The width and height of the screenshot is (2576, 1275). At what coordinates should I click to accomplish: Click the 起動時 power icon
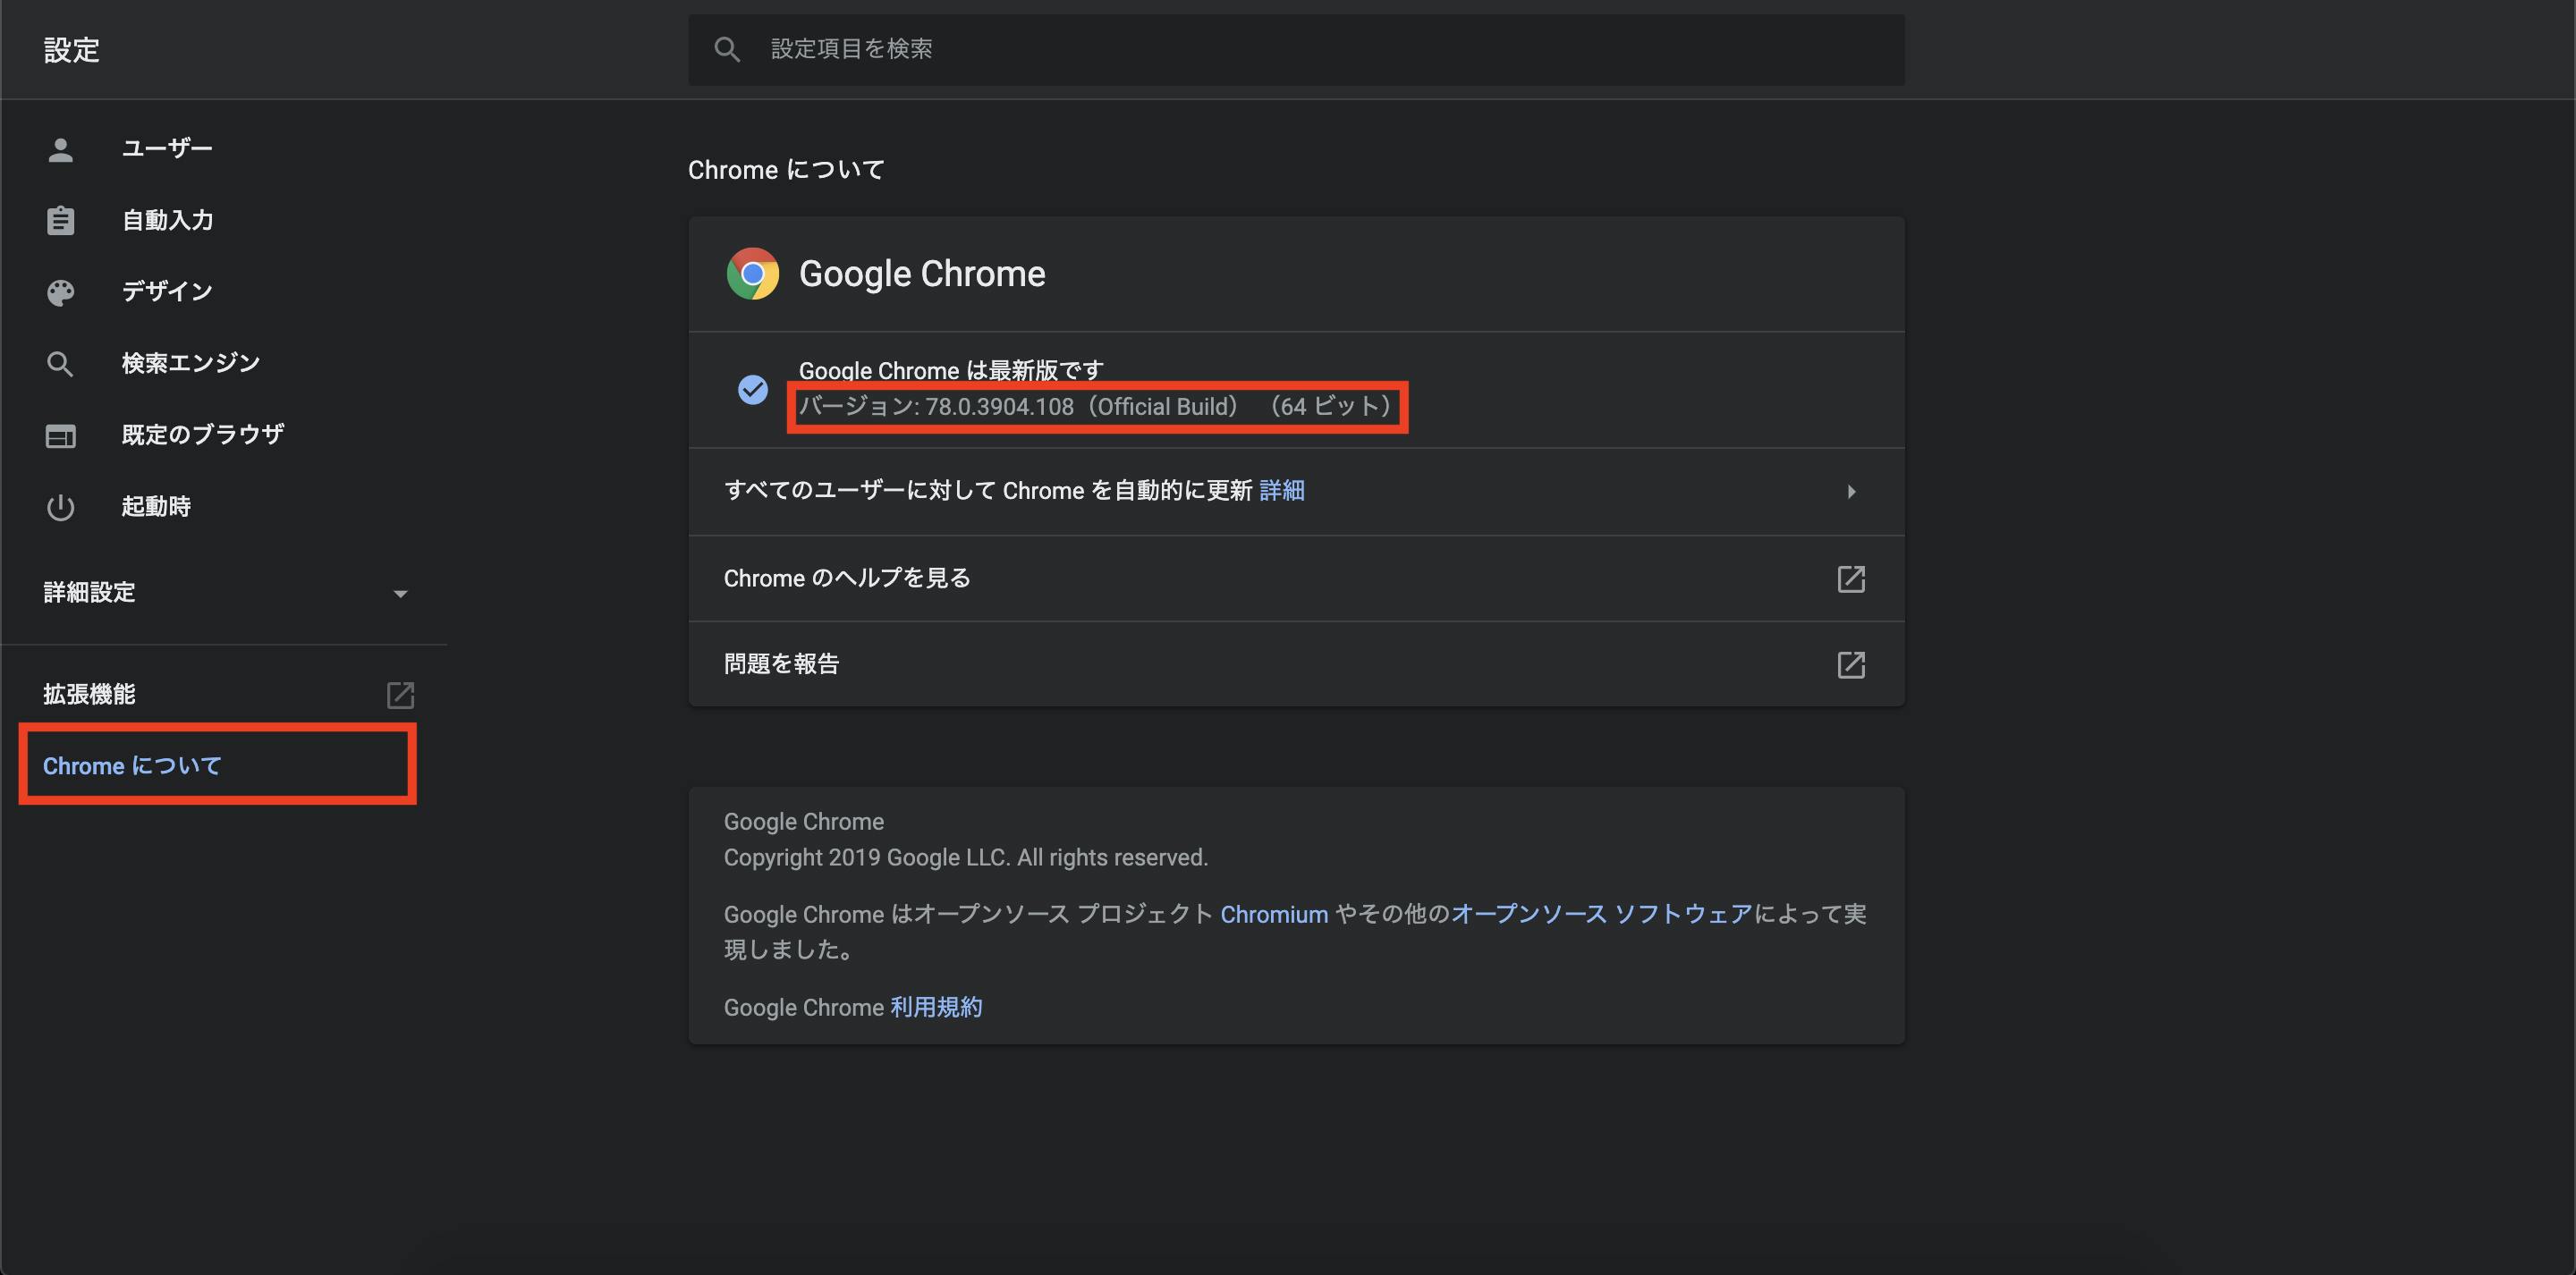60,507
